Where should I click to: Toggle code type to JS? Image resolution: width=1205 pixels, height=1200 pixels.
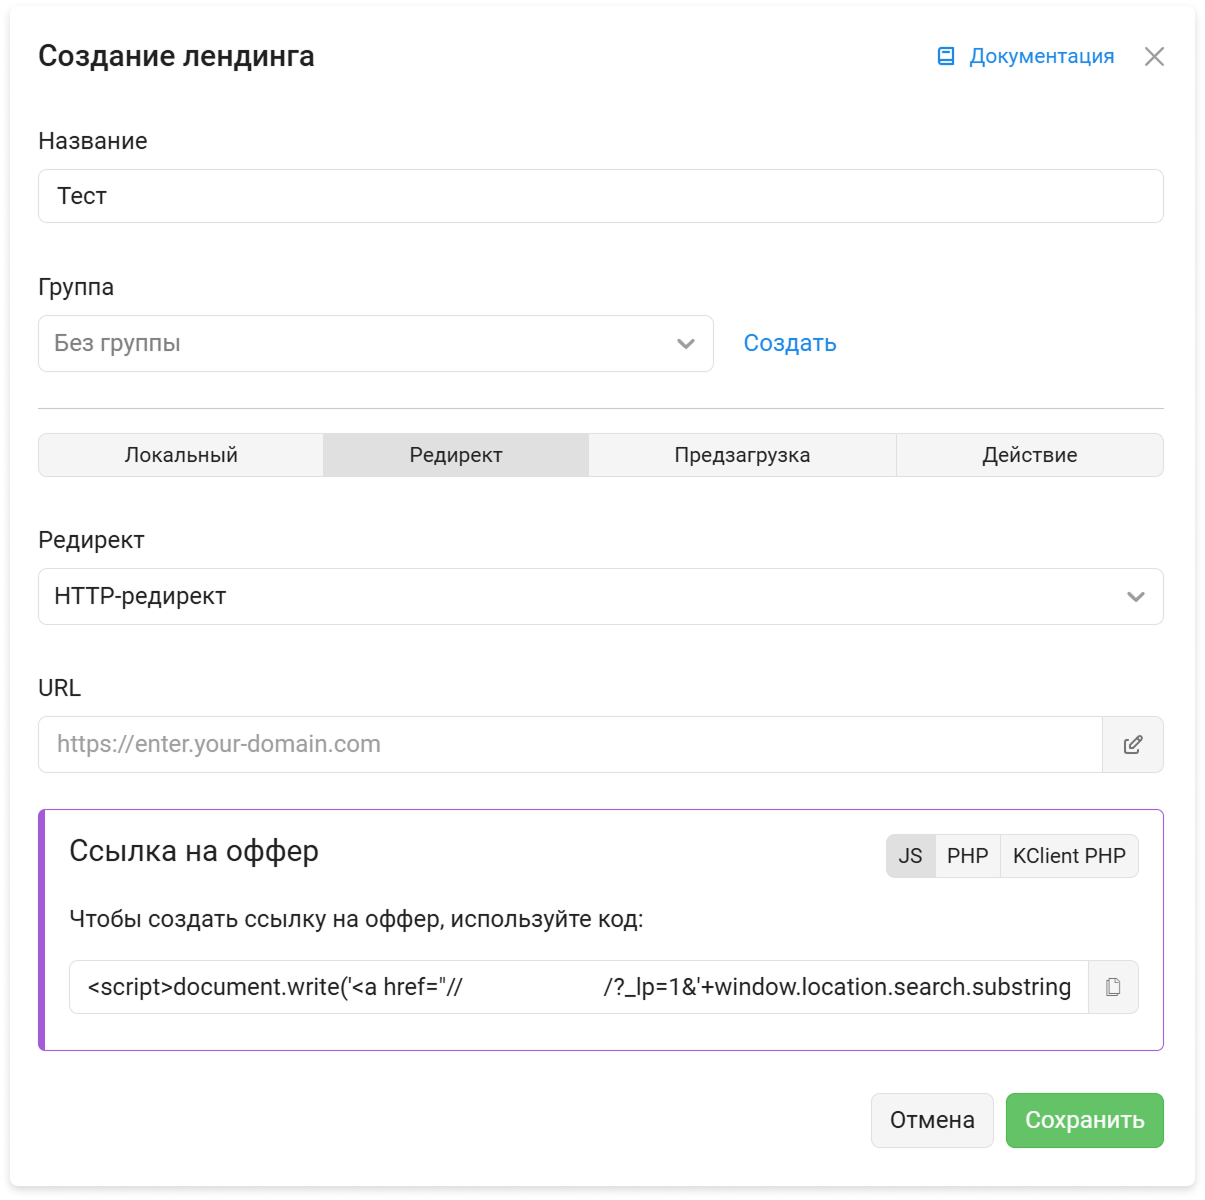(x=910, y=856)
